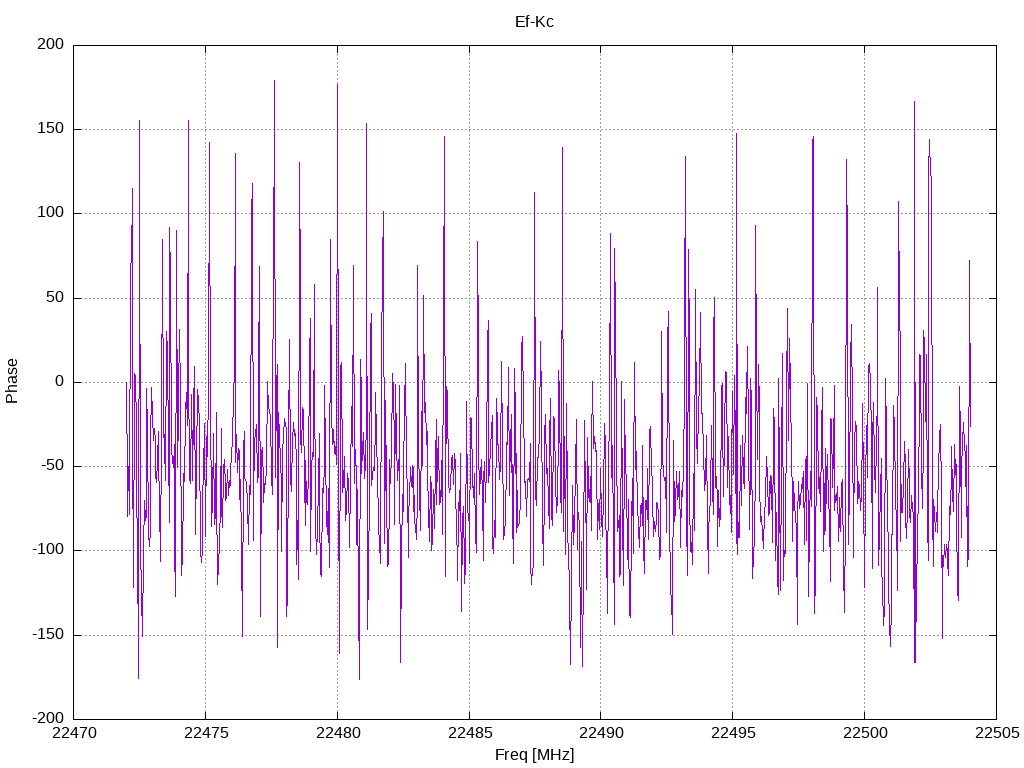Click the y-axis tick label '-50'
Screen dimensions: 1024x768
[x=52, y=466]
